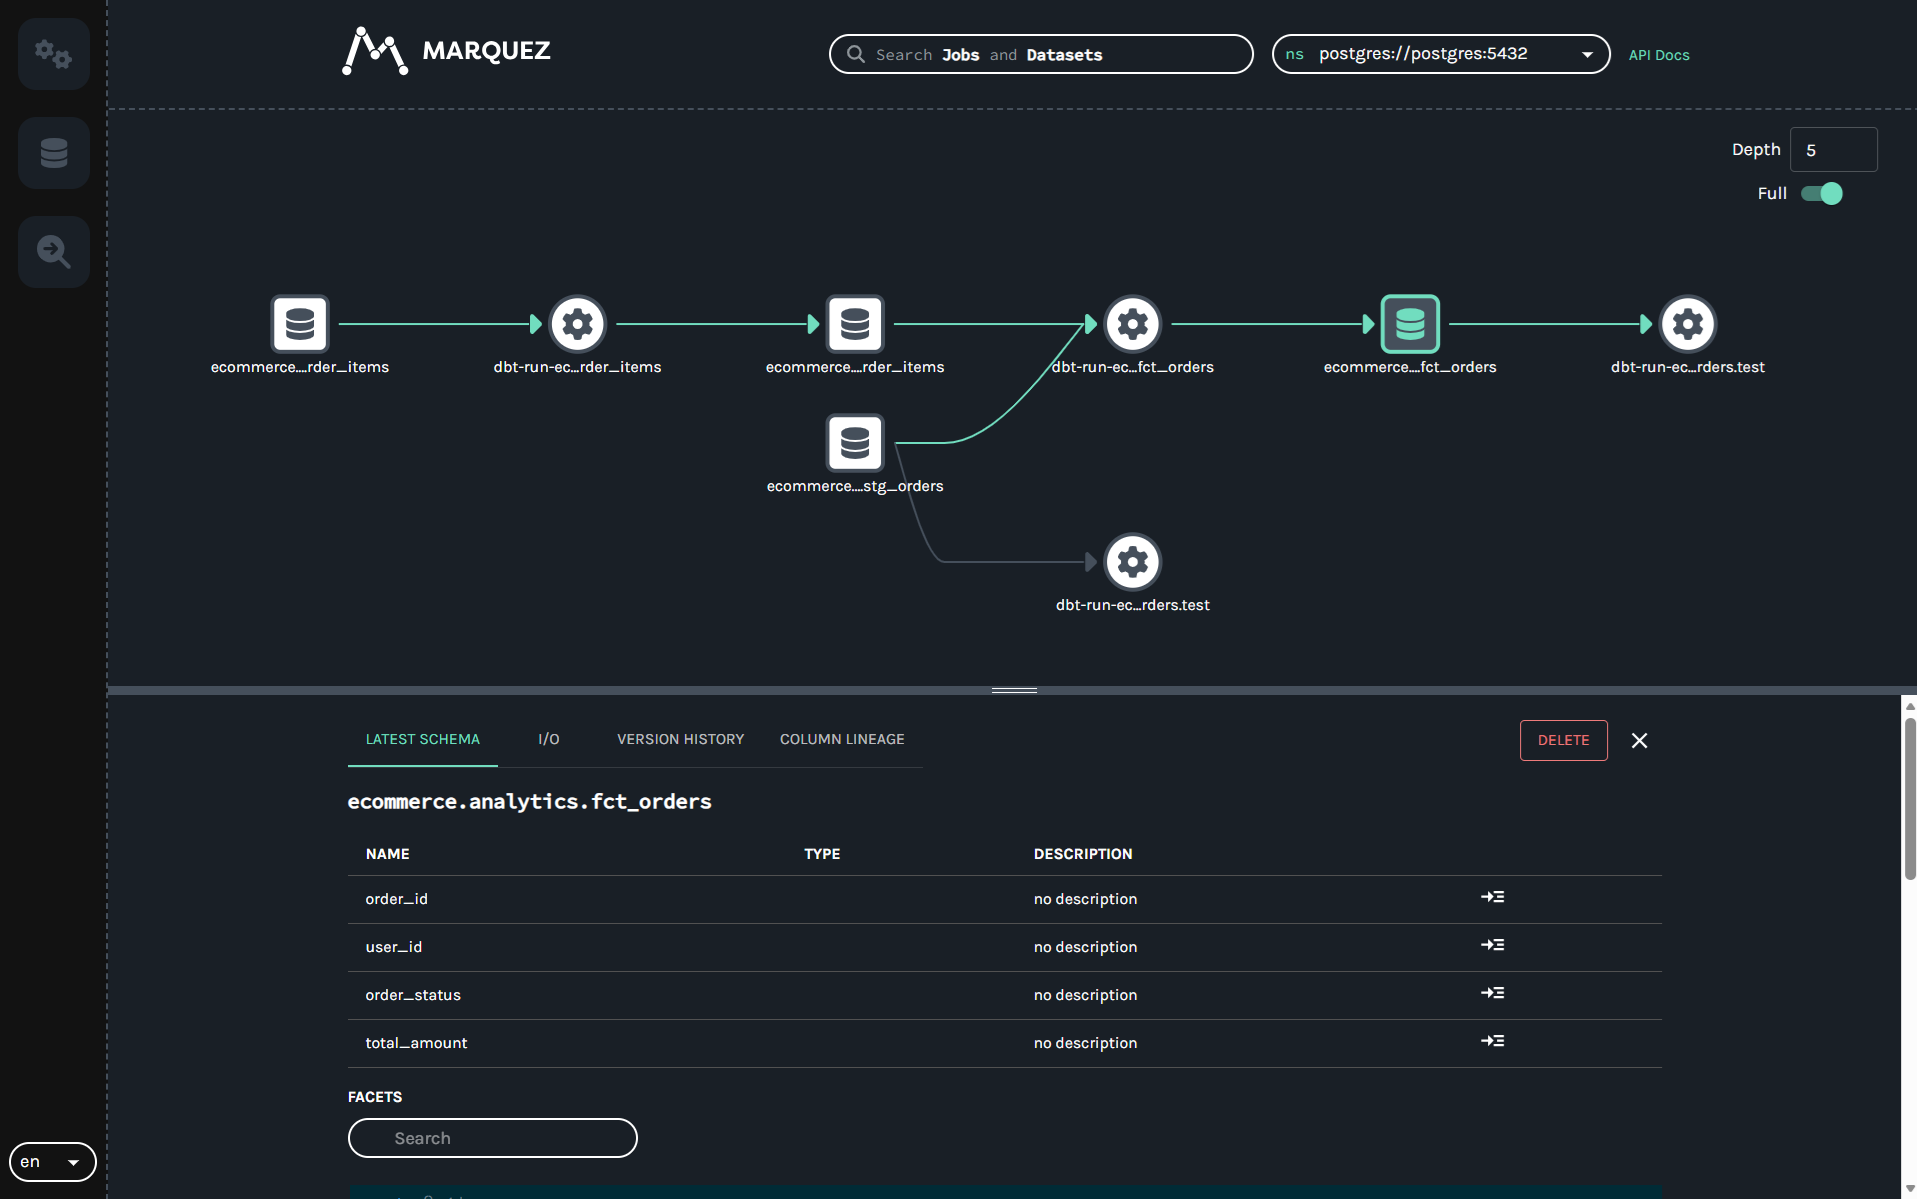Click the Delete button

[x=1563, y=740]
